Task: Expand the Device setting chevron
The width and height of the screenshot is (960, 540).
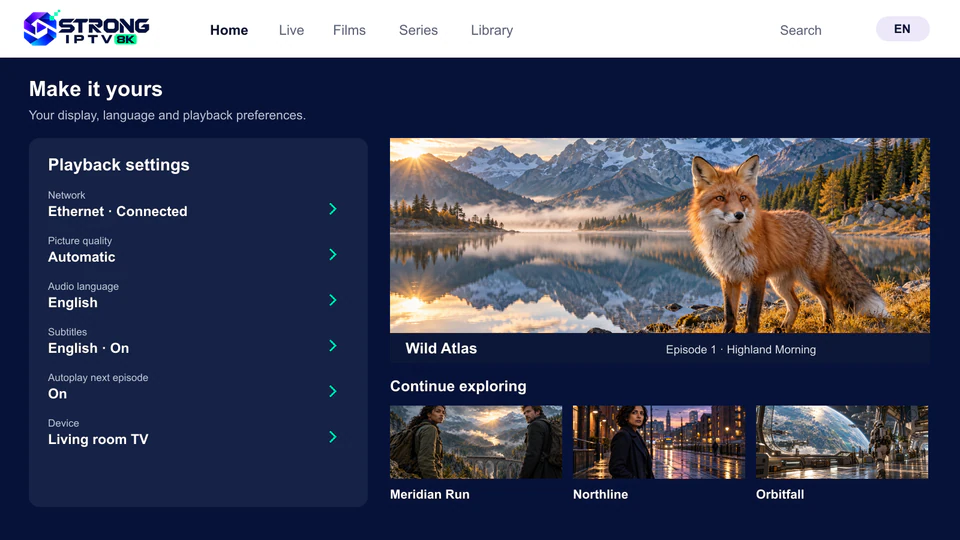Action: (x=333, y=437)
